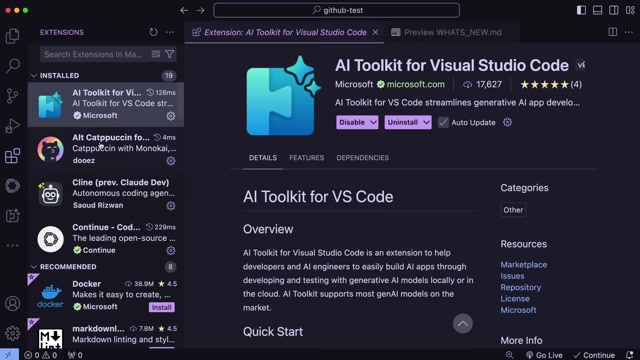Screen dimensions: 640x360
Task: Click Go Live in status bar
Action: (544, 355)
